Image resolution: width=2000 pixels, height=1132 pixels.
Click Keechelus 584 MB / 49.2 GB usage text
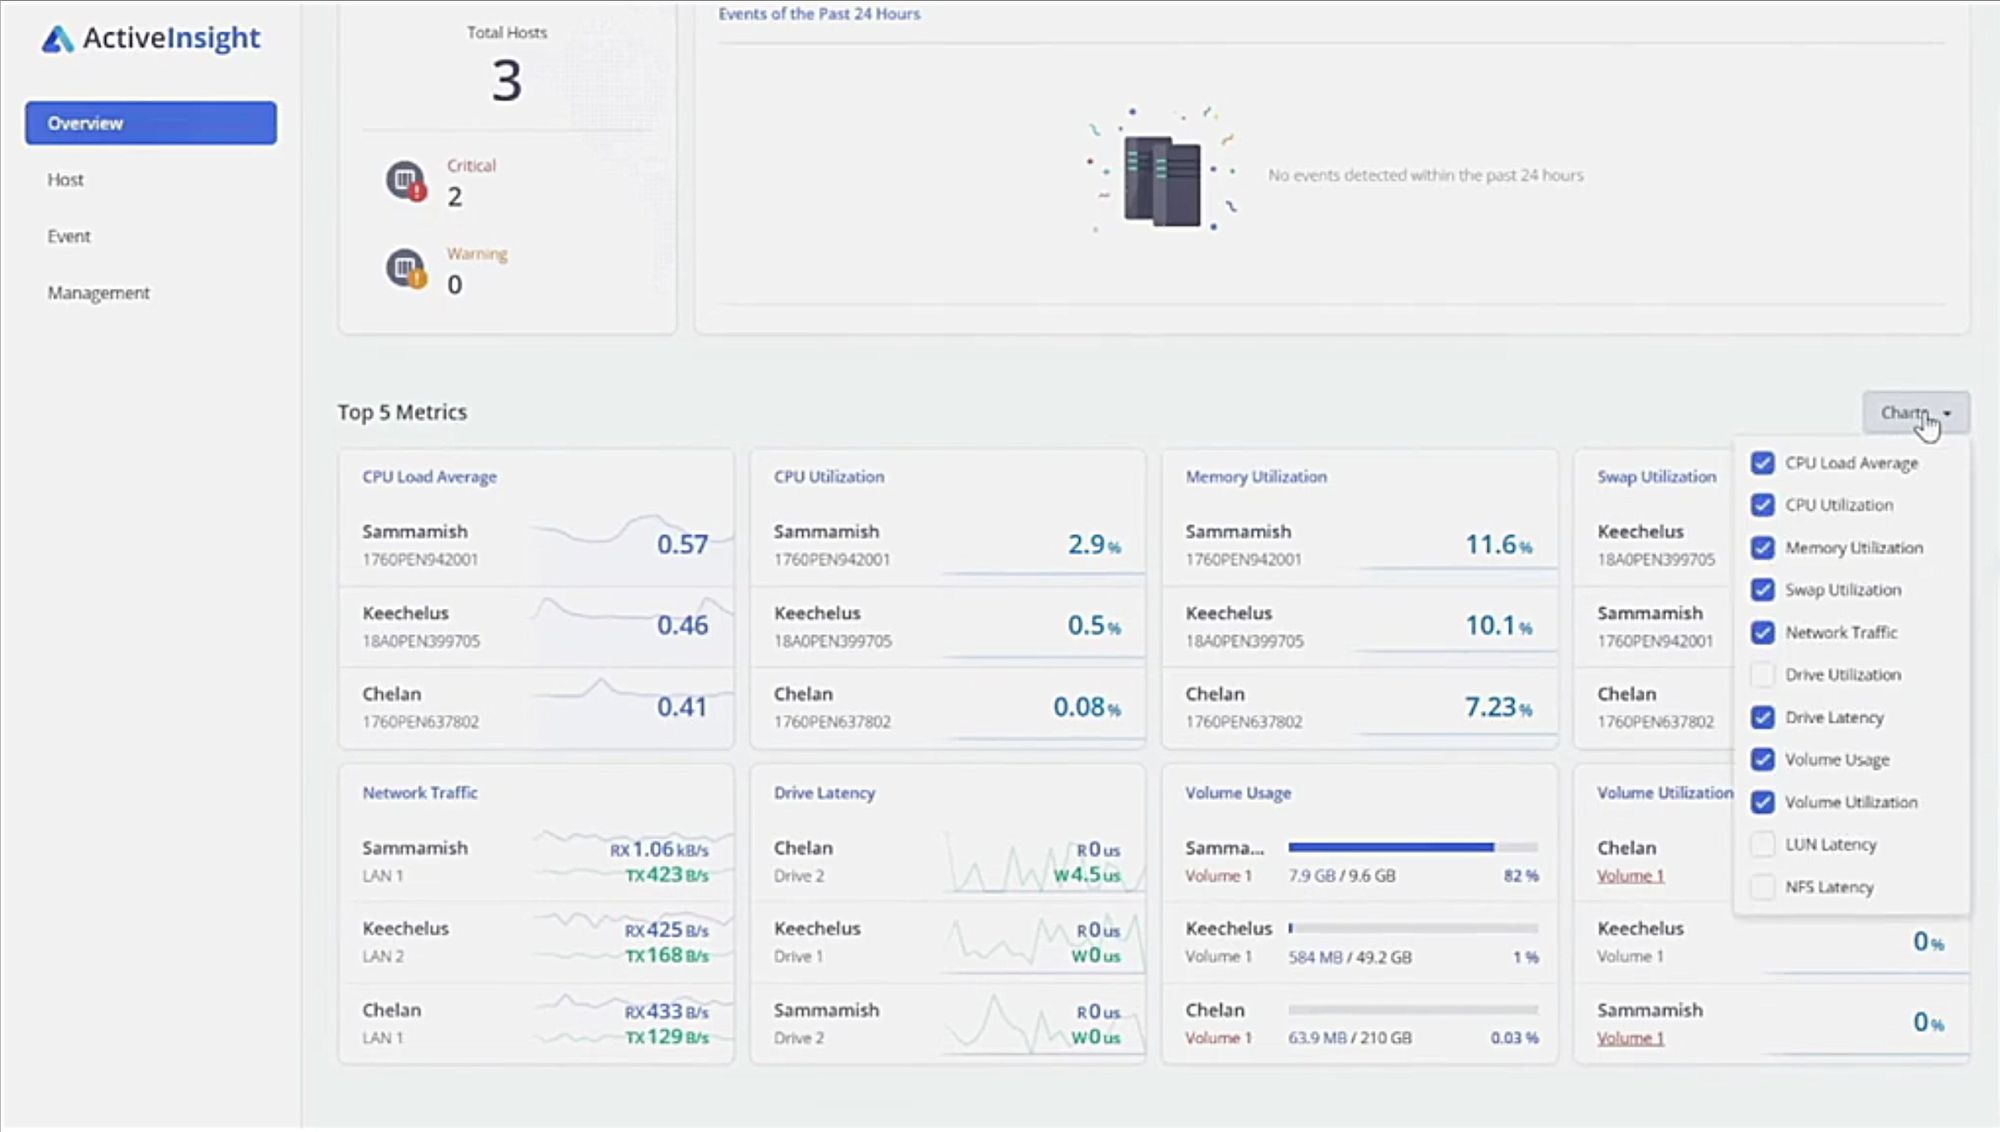(x=1350, y=958)
